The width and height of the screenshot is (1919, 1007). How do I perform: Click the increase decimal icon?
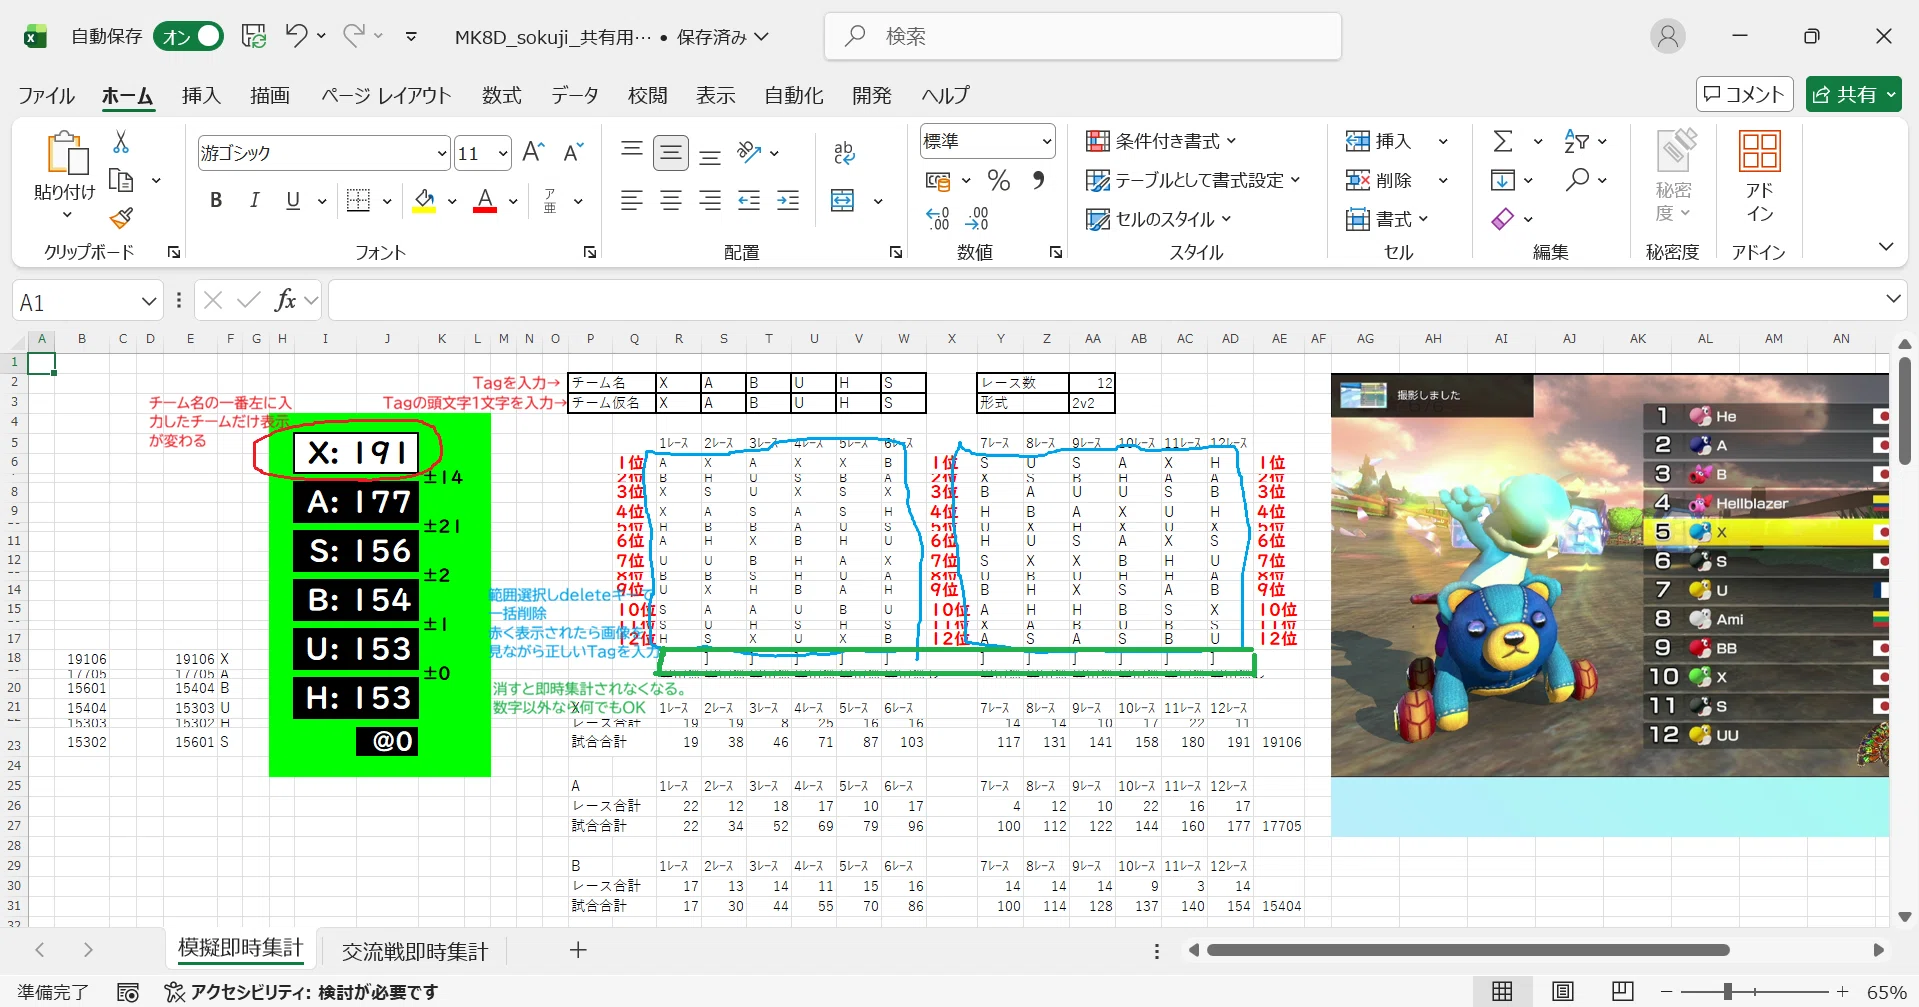click(x=938, y=218)
